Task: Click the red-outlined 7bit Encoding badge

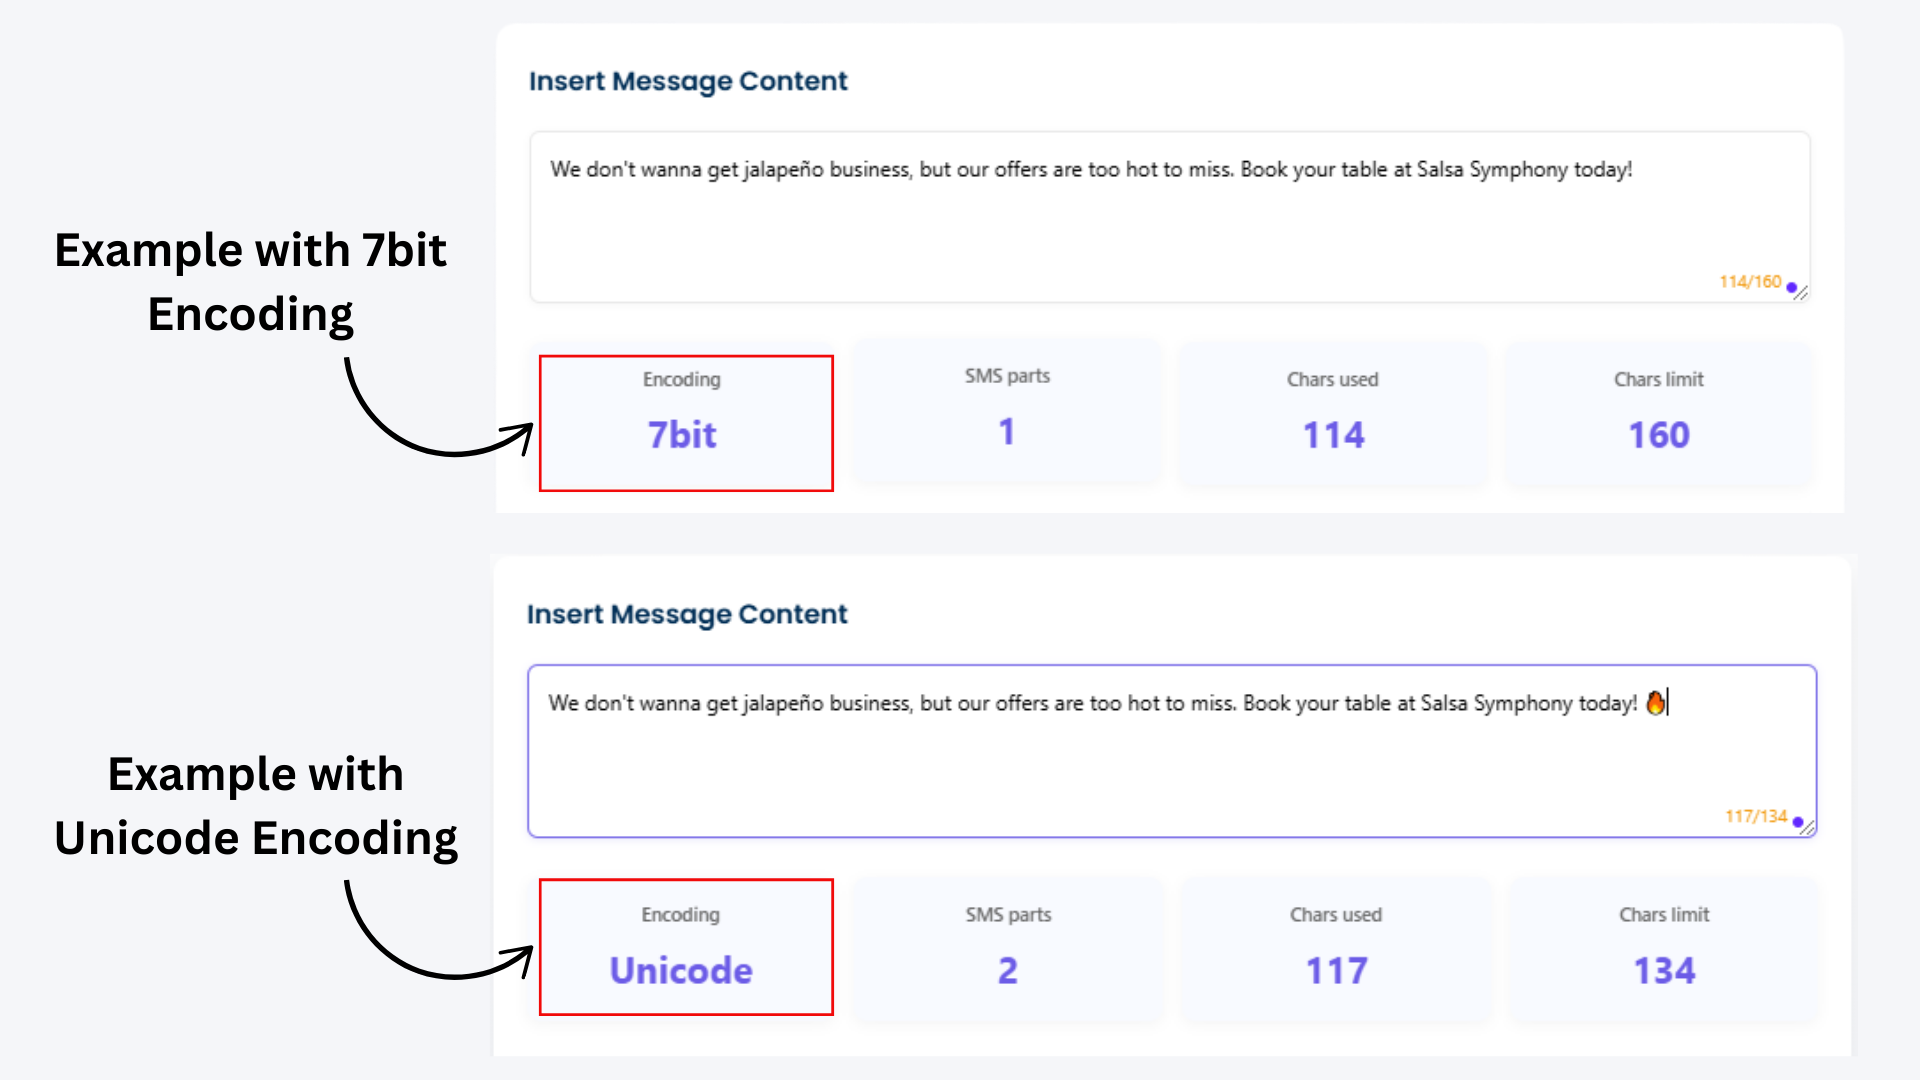Action: [x=686, y=422]
